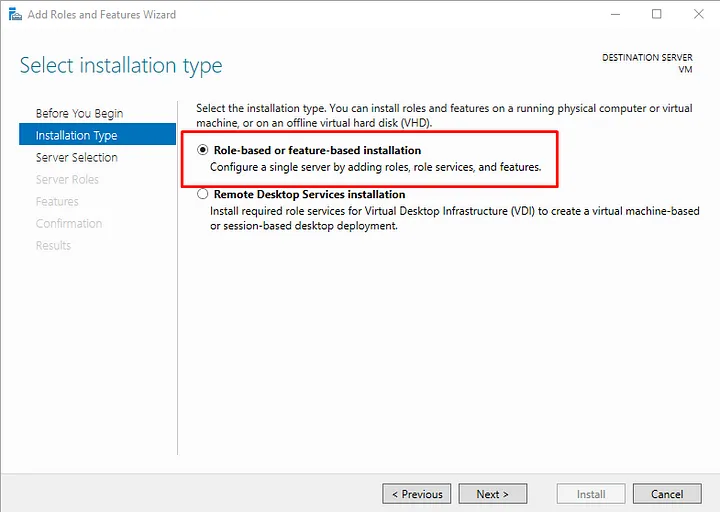Image resolution: width=720 pixels, height=512 pixels.
Task: Click the 'Configure a single server' description text
Action: coord(375,167)
